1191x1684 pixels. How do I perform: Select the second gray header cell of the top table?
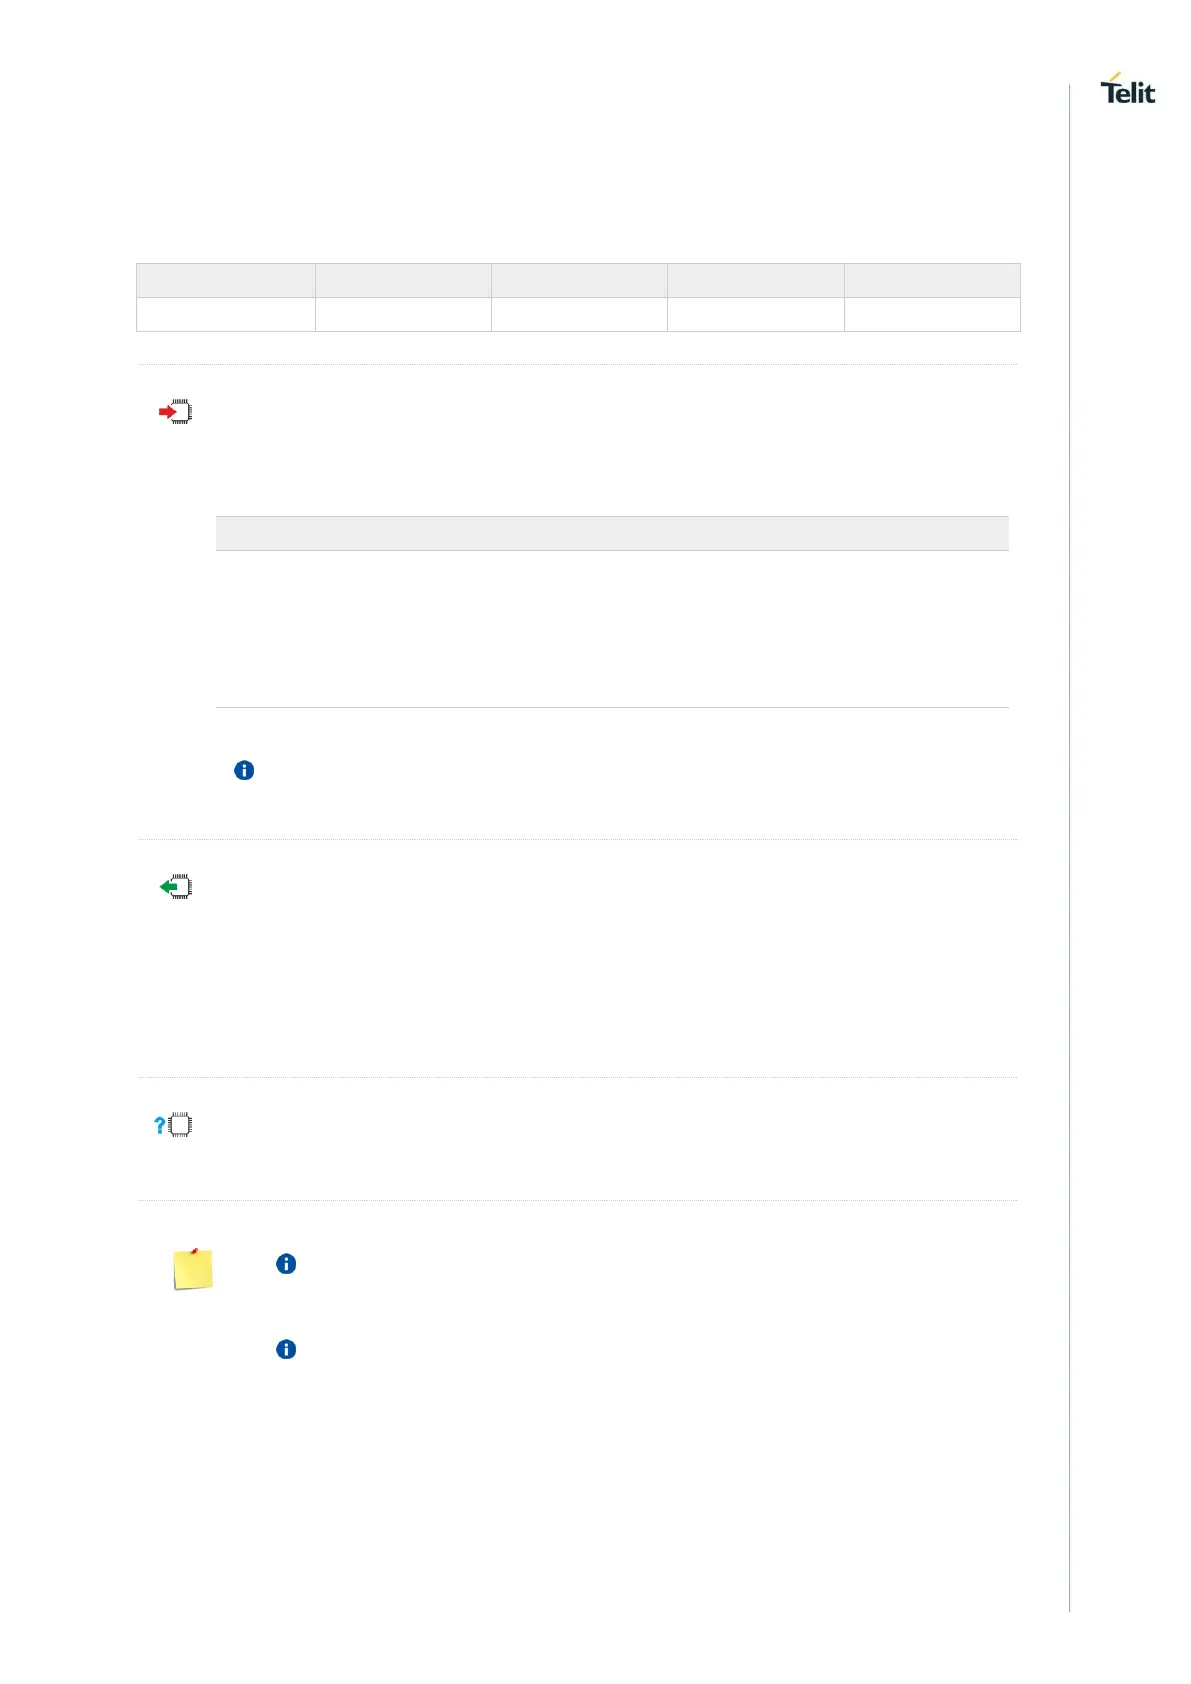(x=403, y=280)
